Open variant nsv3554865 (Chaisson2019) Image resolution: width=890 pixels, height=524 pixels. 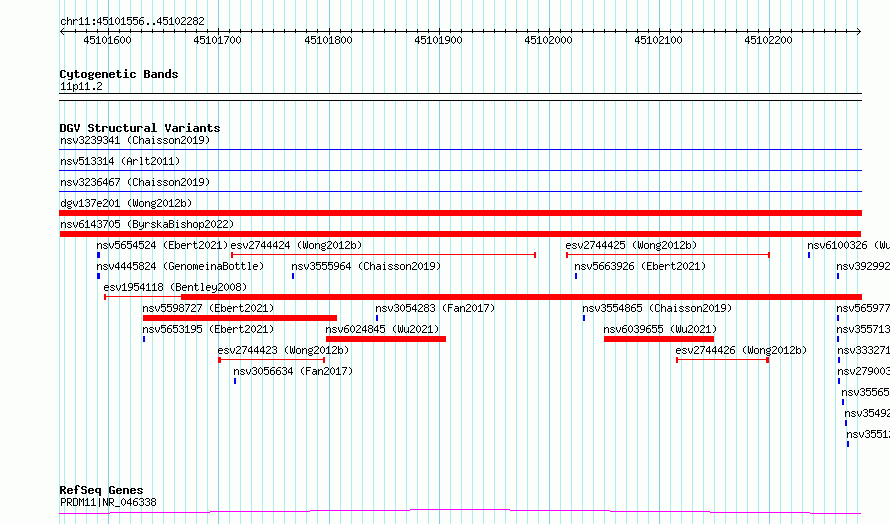pos(657,308)
